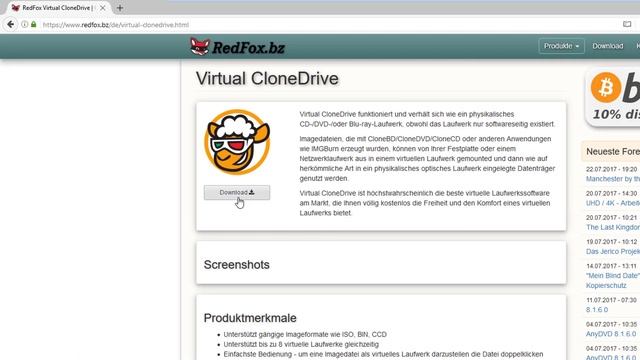
Task: Click the Virtual CloneDrive page title
Action: pyautogui.click(x=267, y=78)
